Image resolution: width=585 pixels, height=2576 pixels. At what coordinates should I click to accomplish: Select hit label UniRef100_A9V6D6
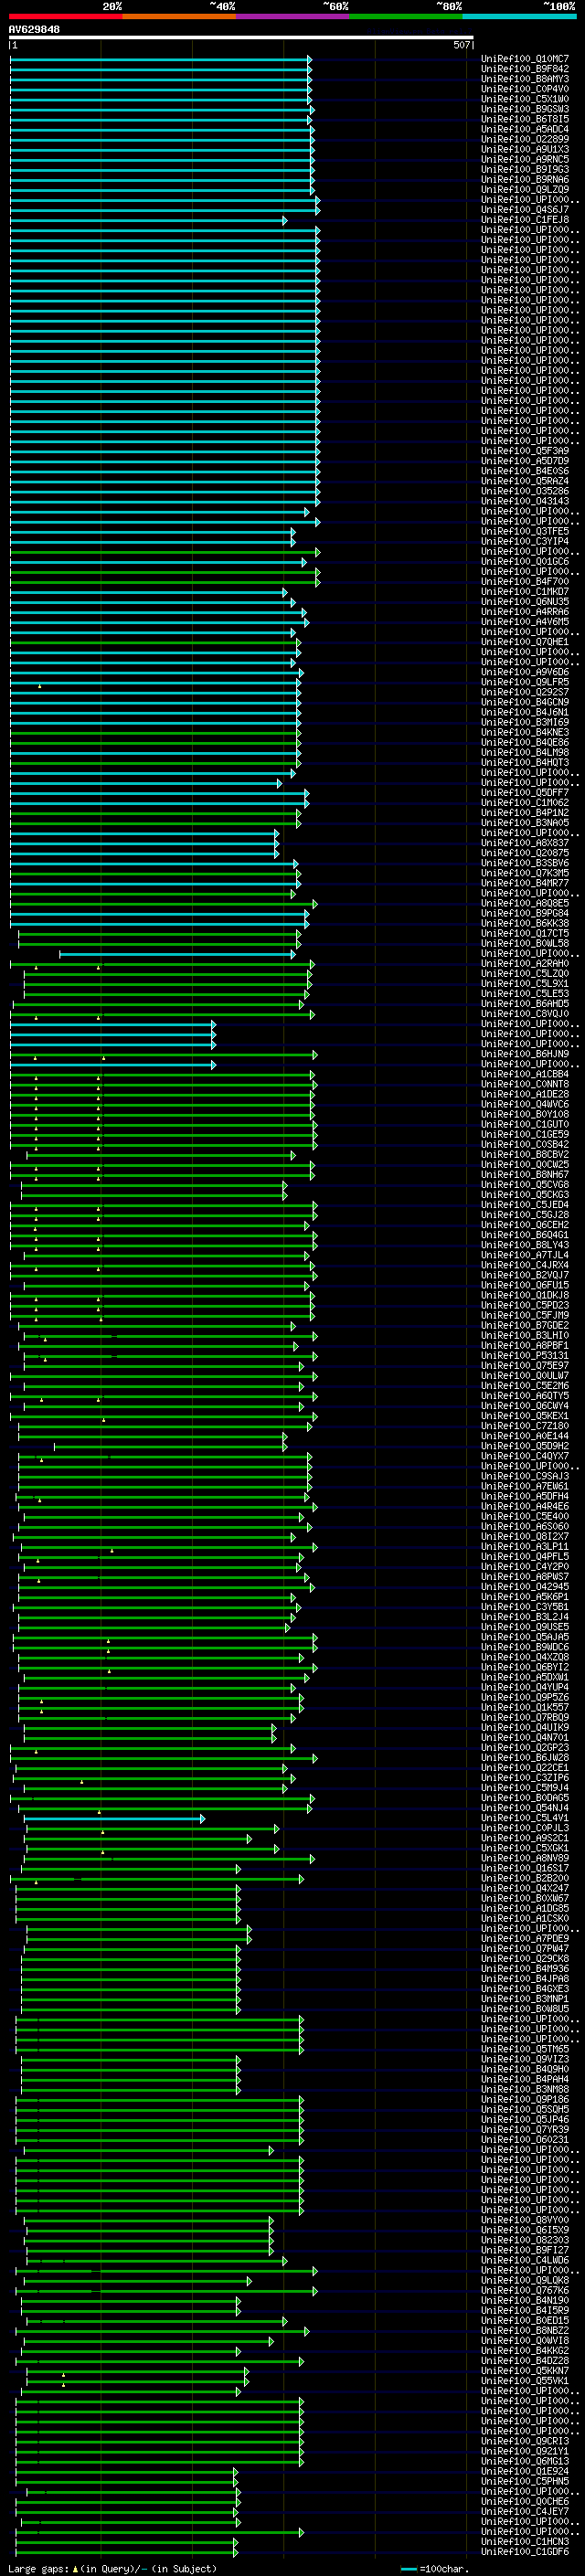coord(525,672)
